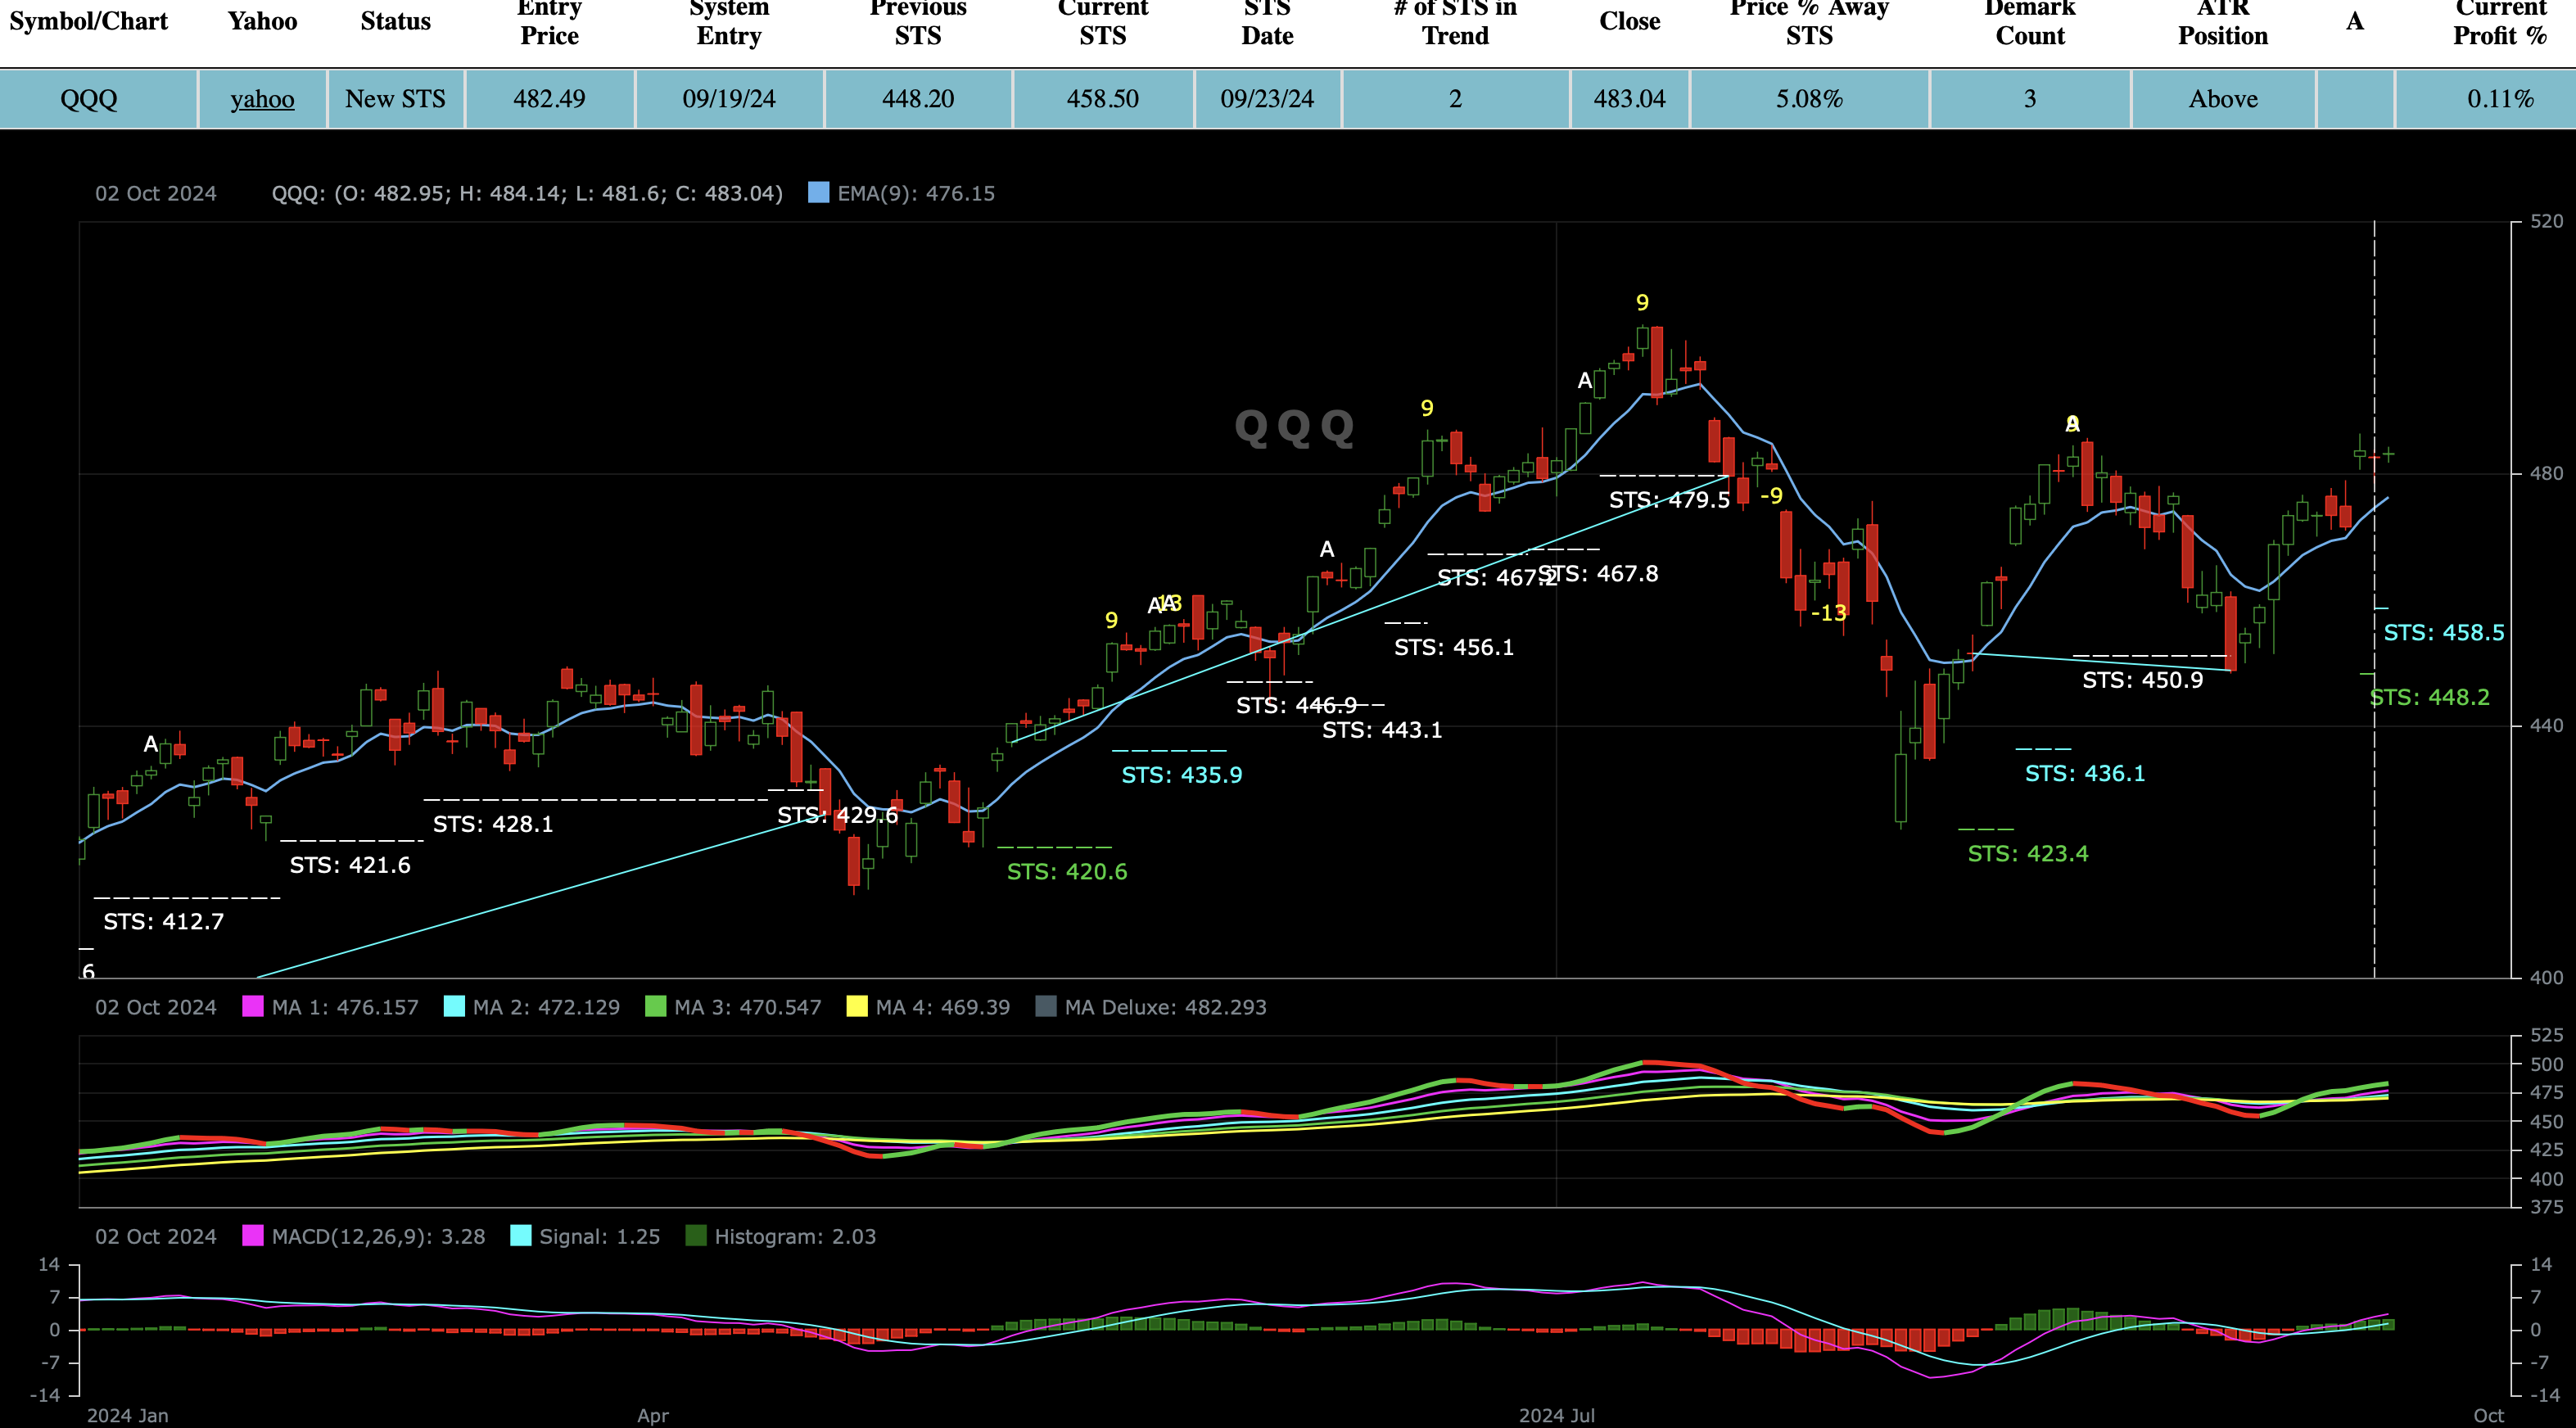Click the Previous STS column header
Viewport: 2576px width, 1428px height.
click(918, 22)
